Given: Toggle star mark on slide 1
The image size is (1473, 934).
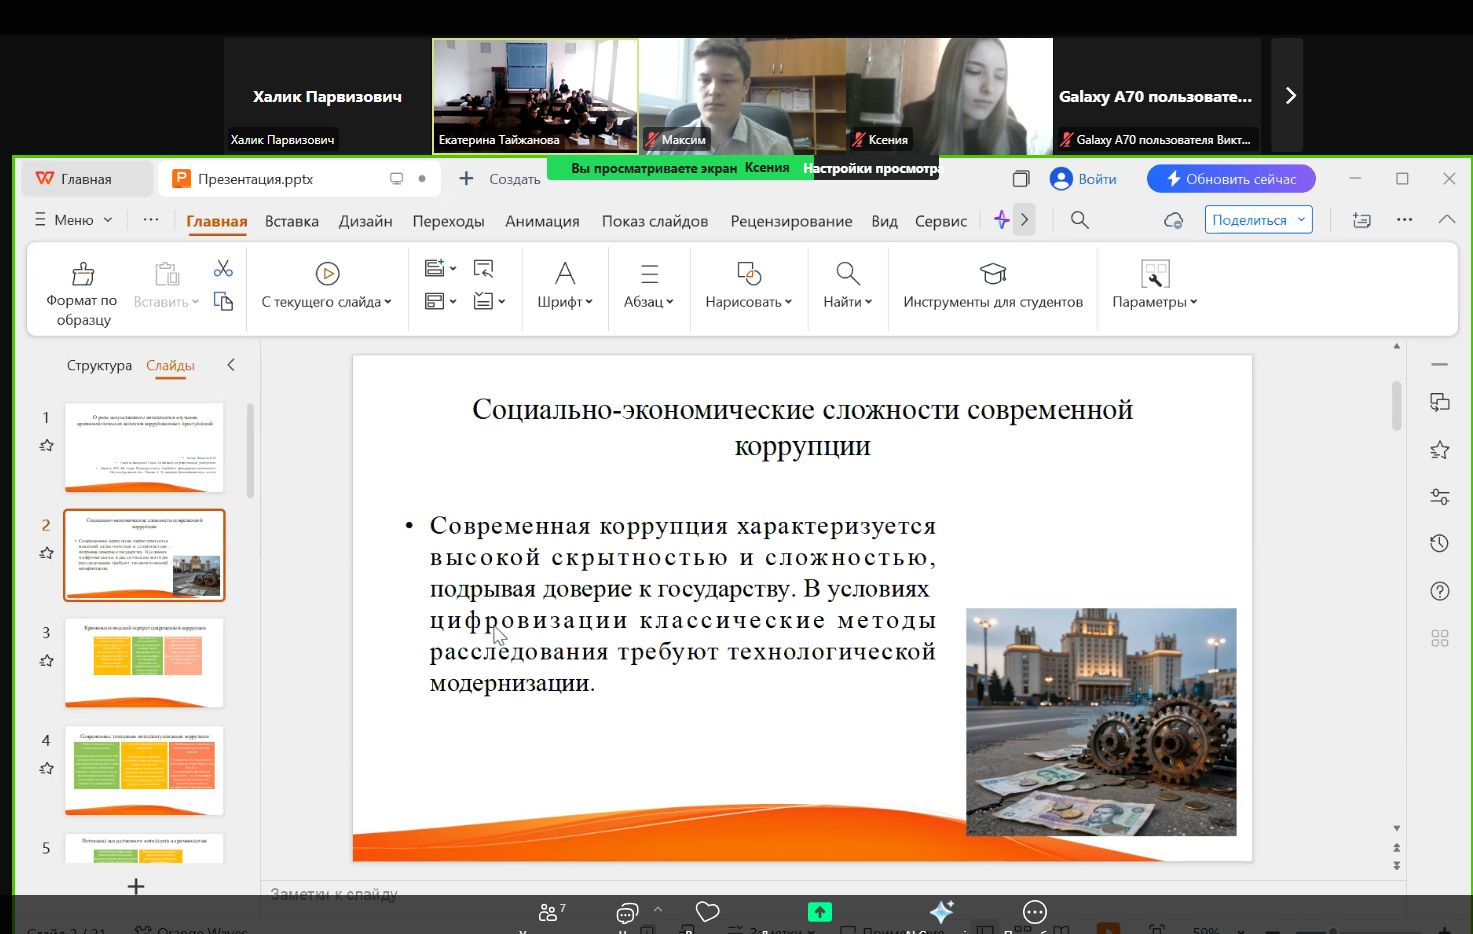Looking at the screenshot, I should [46, 446].
